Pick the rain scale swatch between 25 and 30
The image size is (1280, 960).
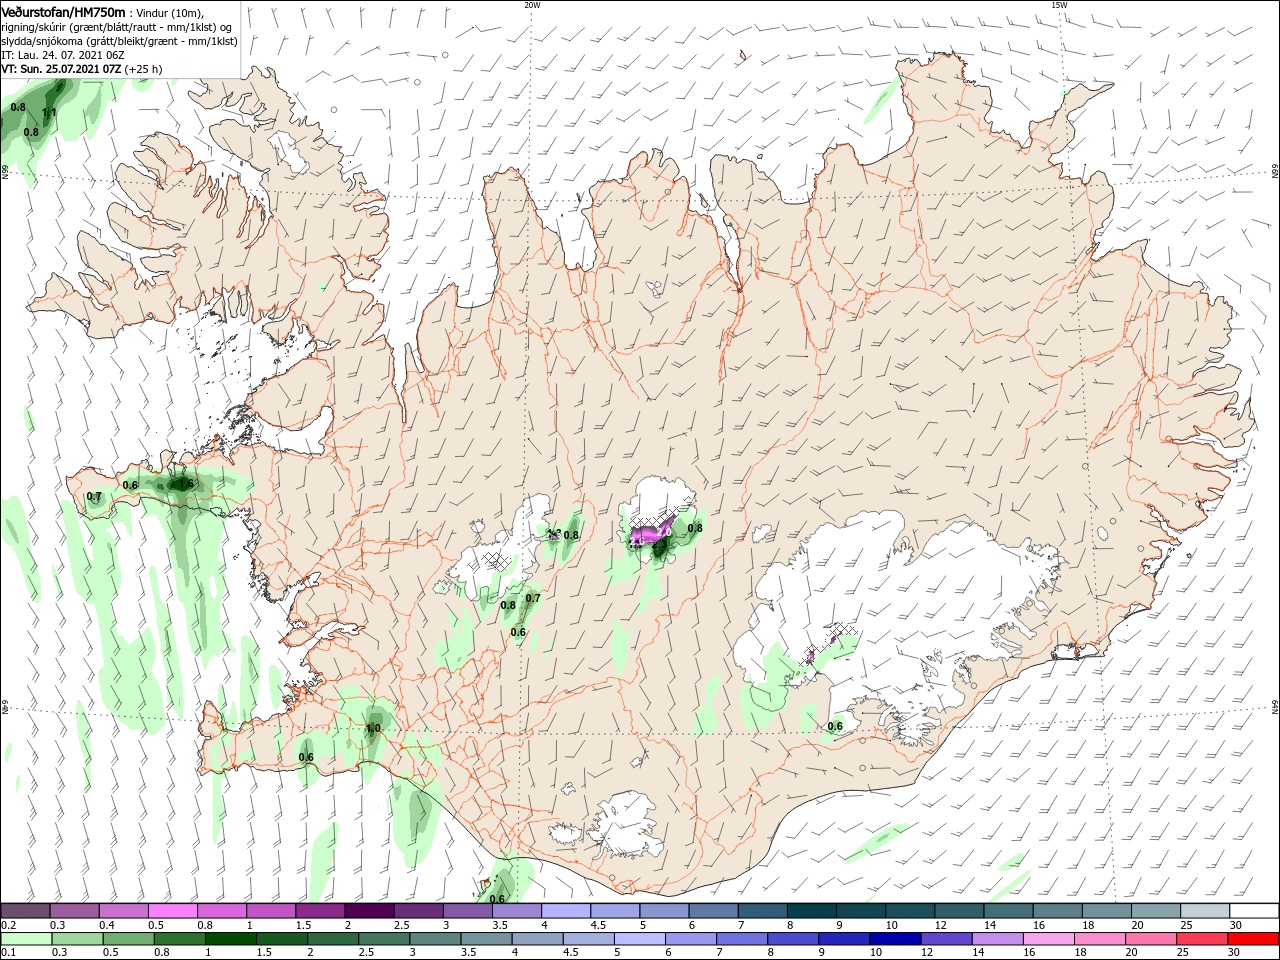pos(1204,939)
